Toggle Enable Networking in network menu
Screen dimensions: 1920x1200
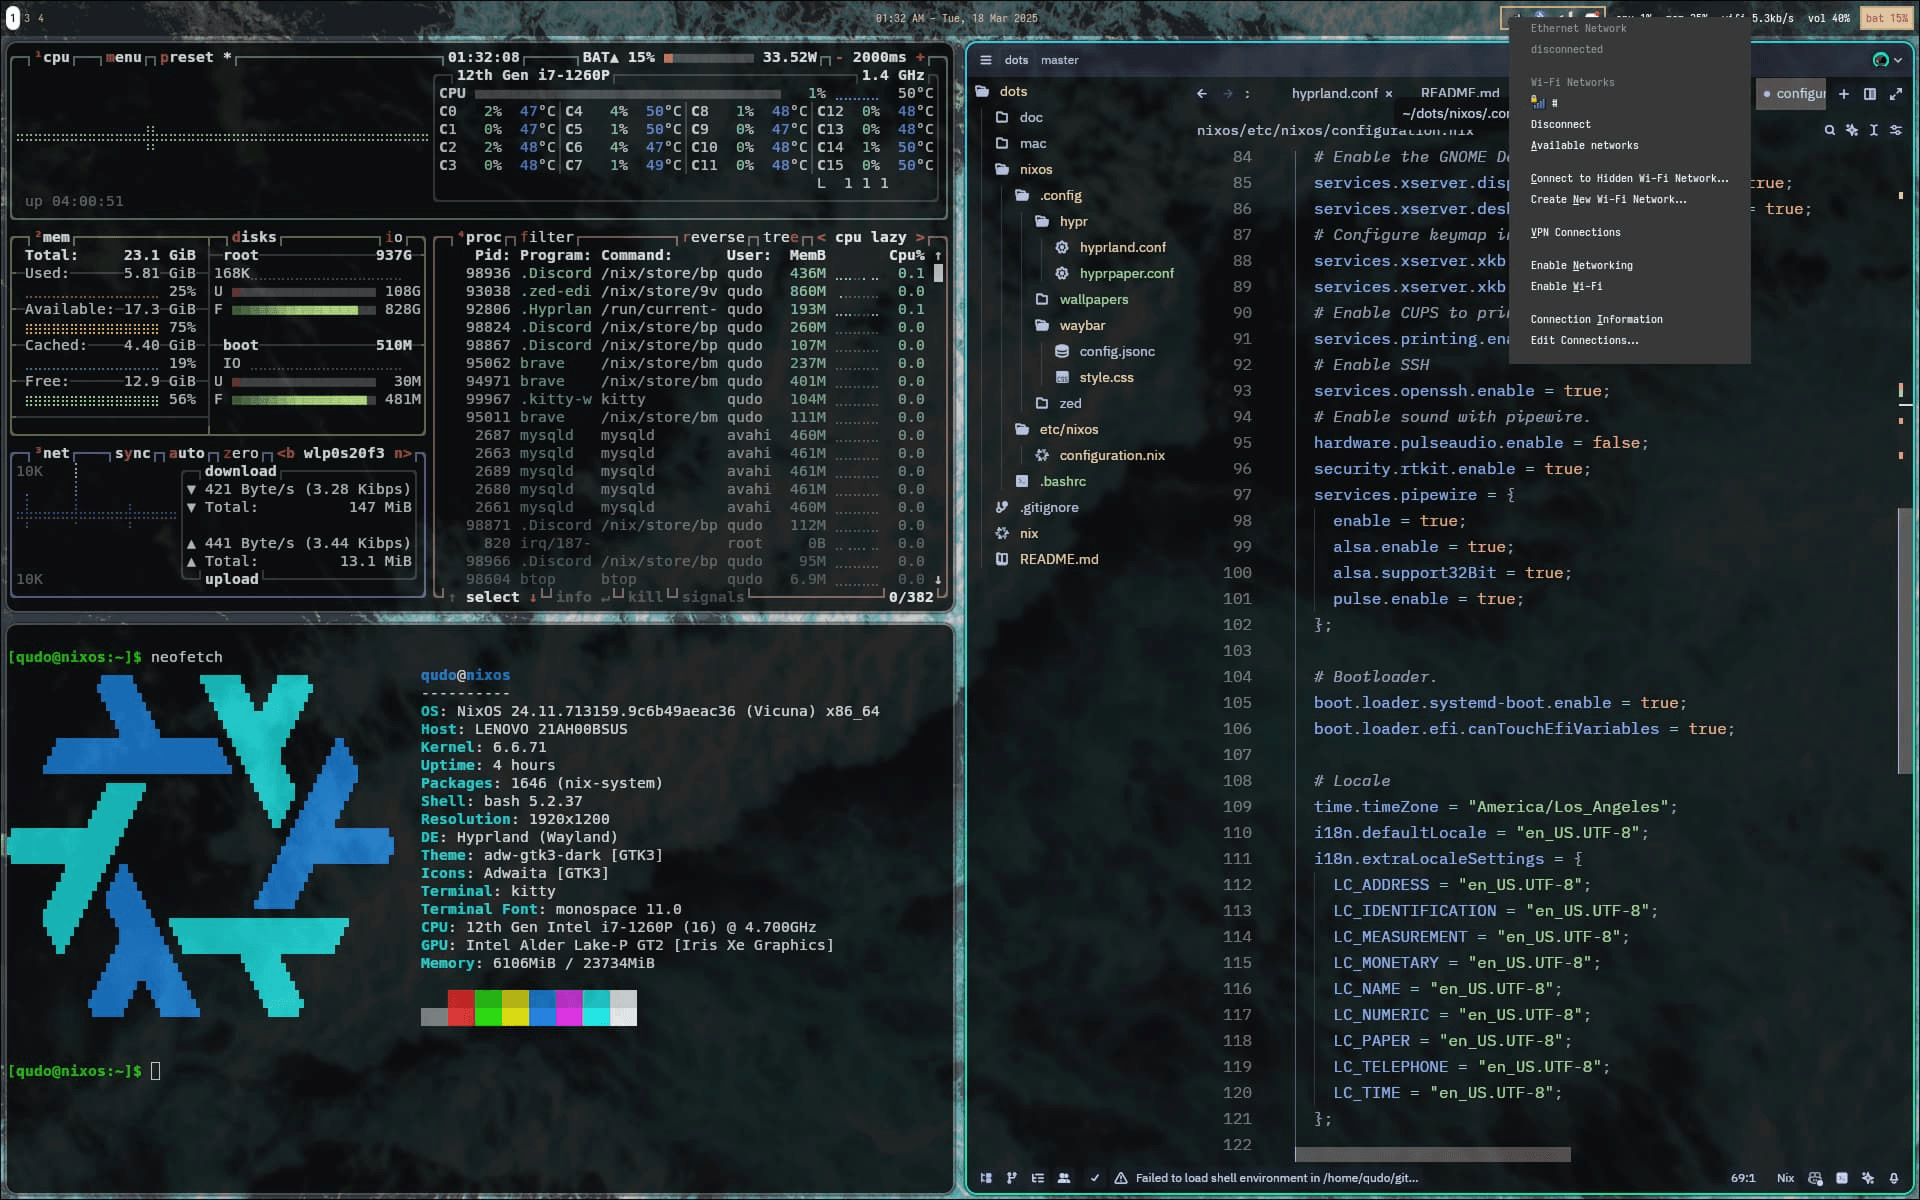[x=1581, y=266]
